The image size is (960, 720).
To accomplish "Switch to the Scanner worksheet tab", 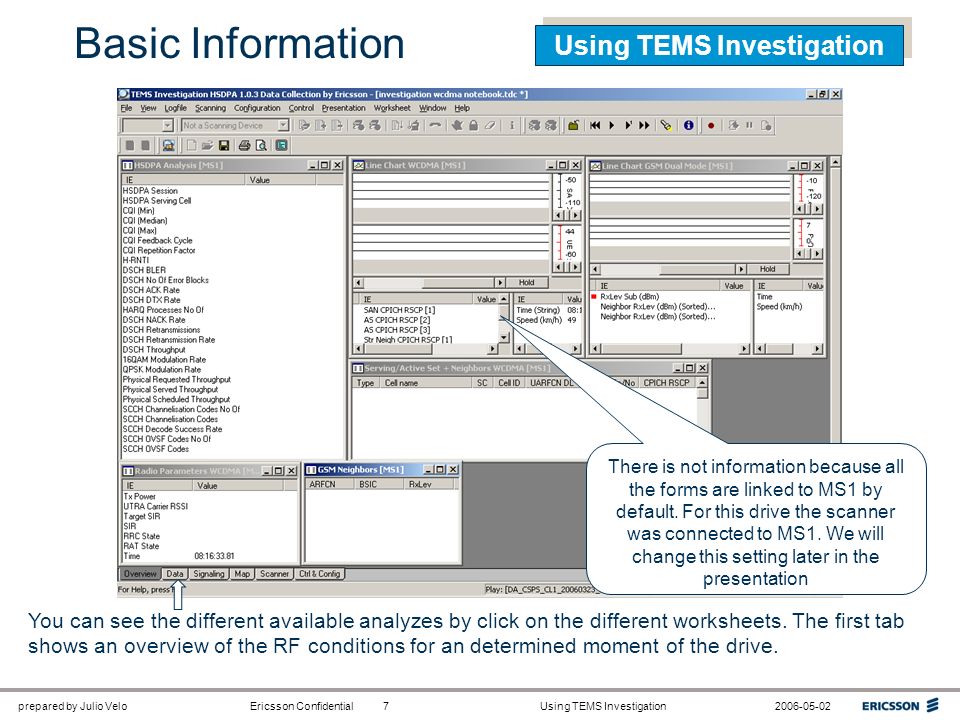I will pyautogui.click(x=274, y=574).
